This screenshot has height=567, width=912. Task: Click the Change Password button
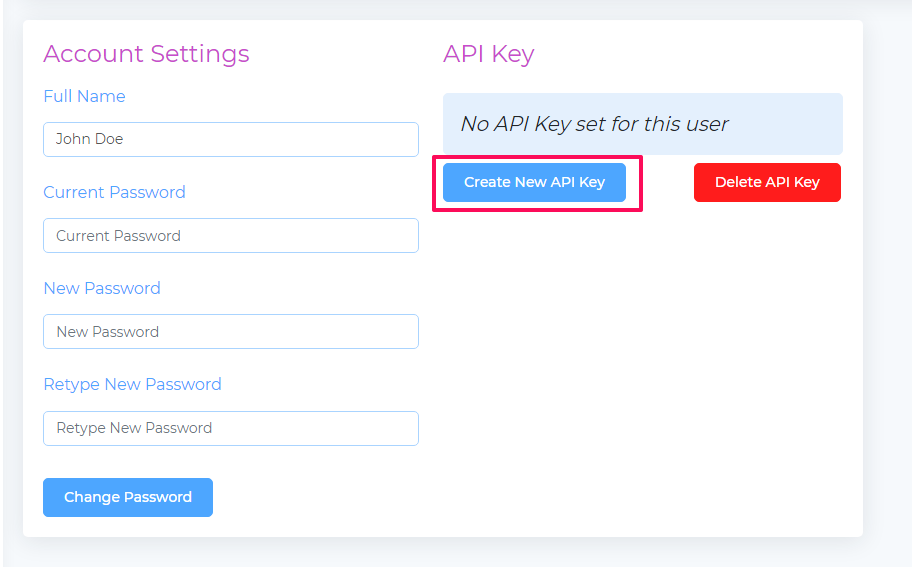tap(128, 497)
